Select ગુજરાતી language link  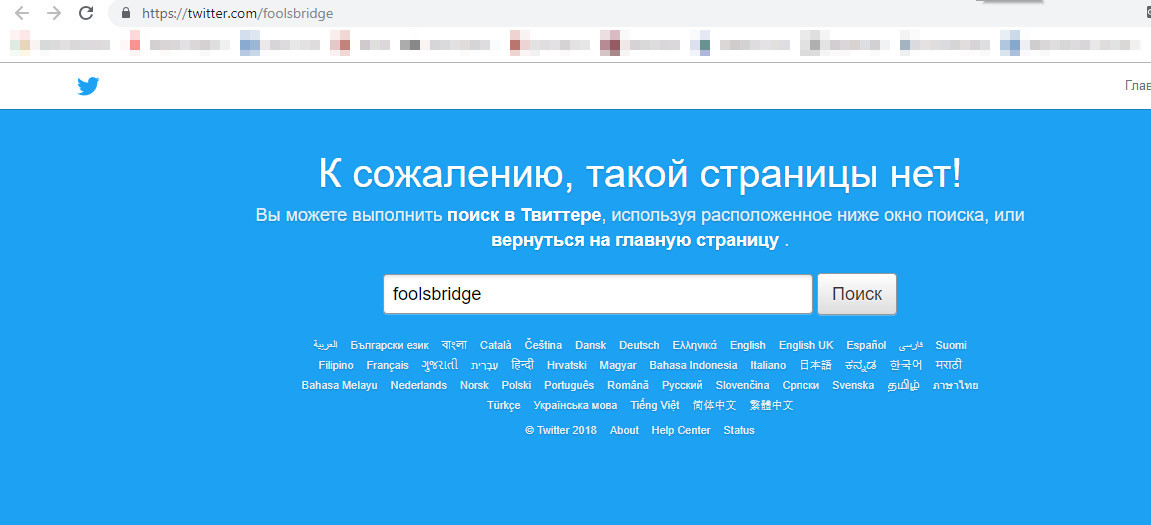pos(440,365)
